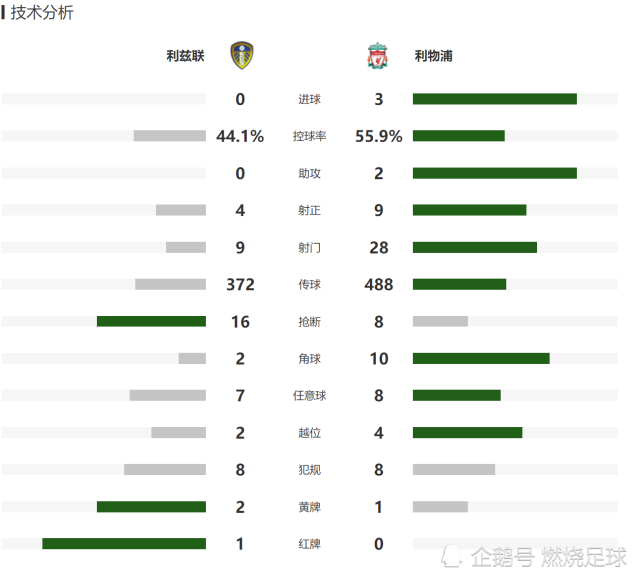The width and height of the screenshot is (641, 579).
Task: Select the 利物浦 team name
Action: pos(433,56)
